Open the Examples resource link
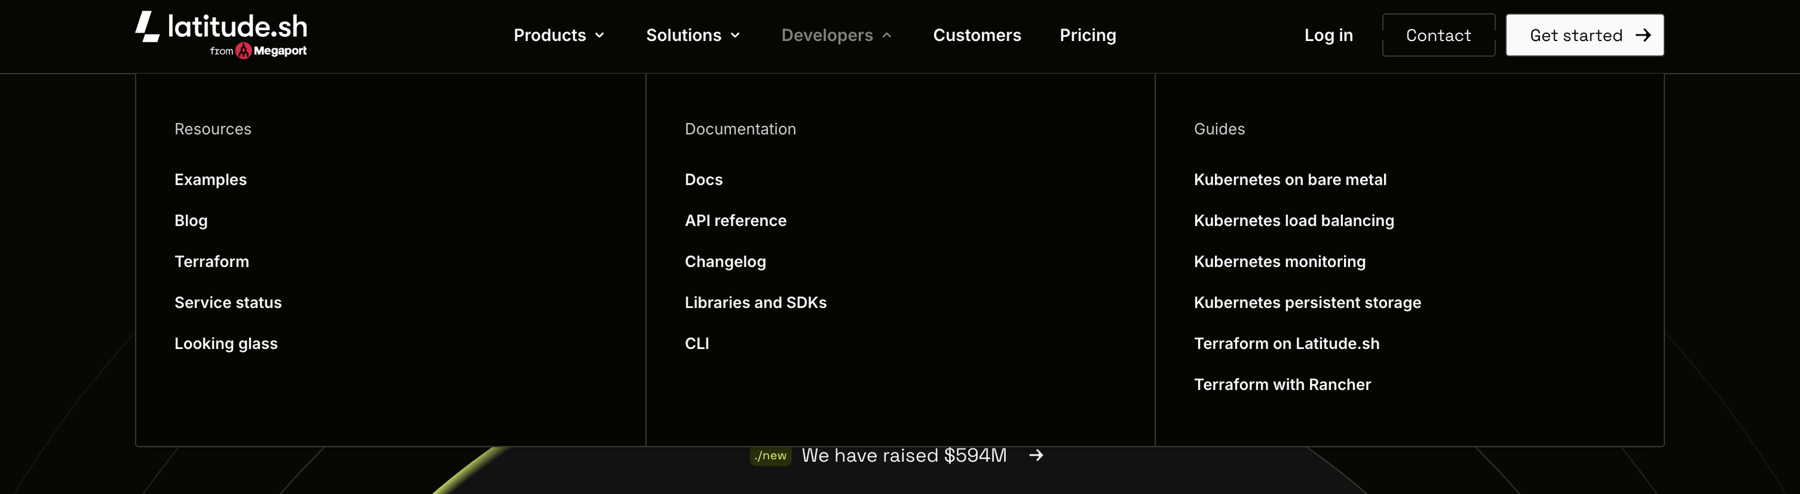Image resolution: width=1800 pixels, height=494 pixels. pyautogui.click(x=210, y=180)
